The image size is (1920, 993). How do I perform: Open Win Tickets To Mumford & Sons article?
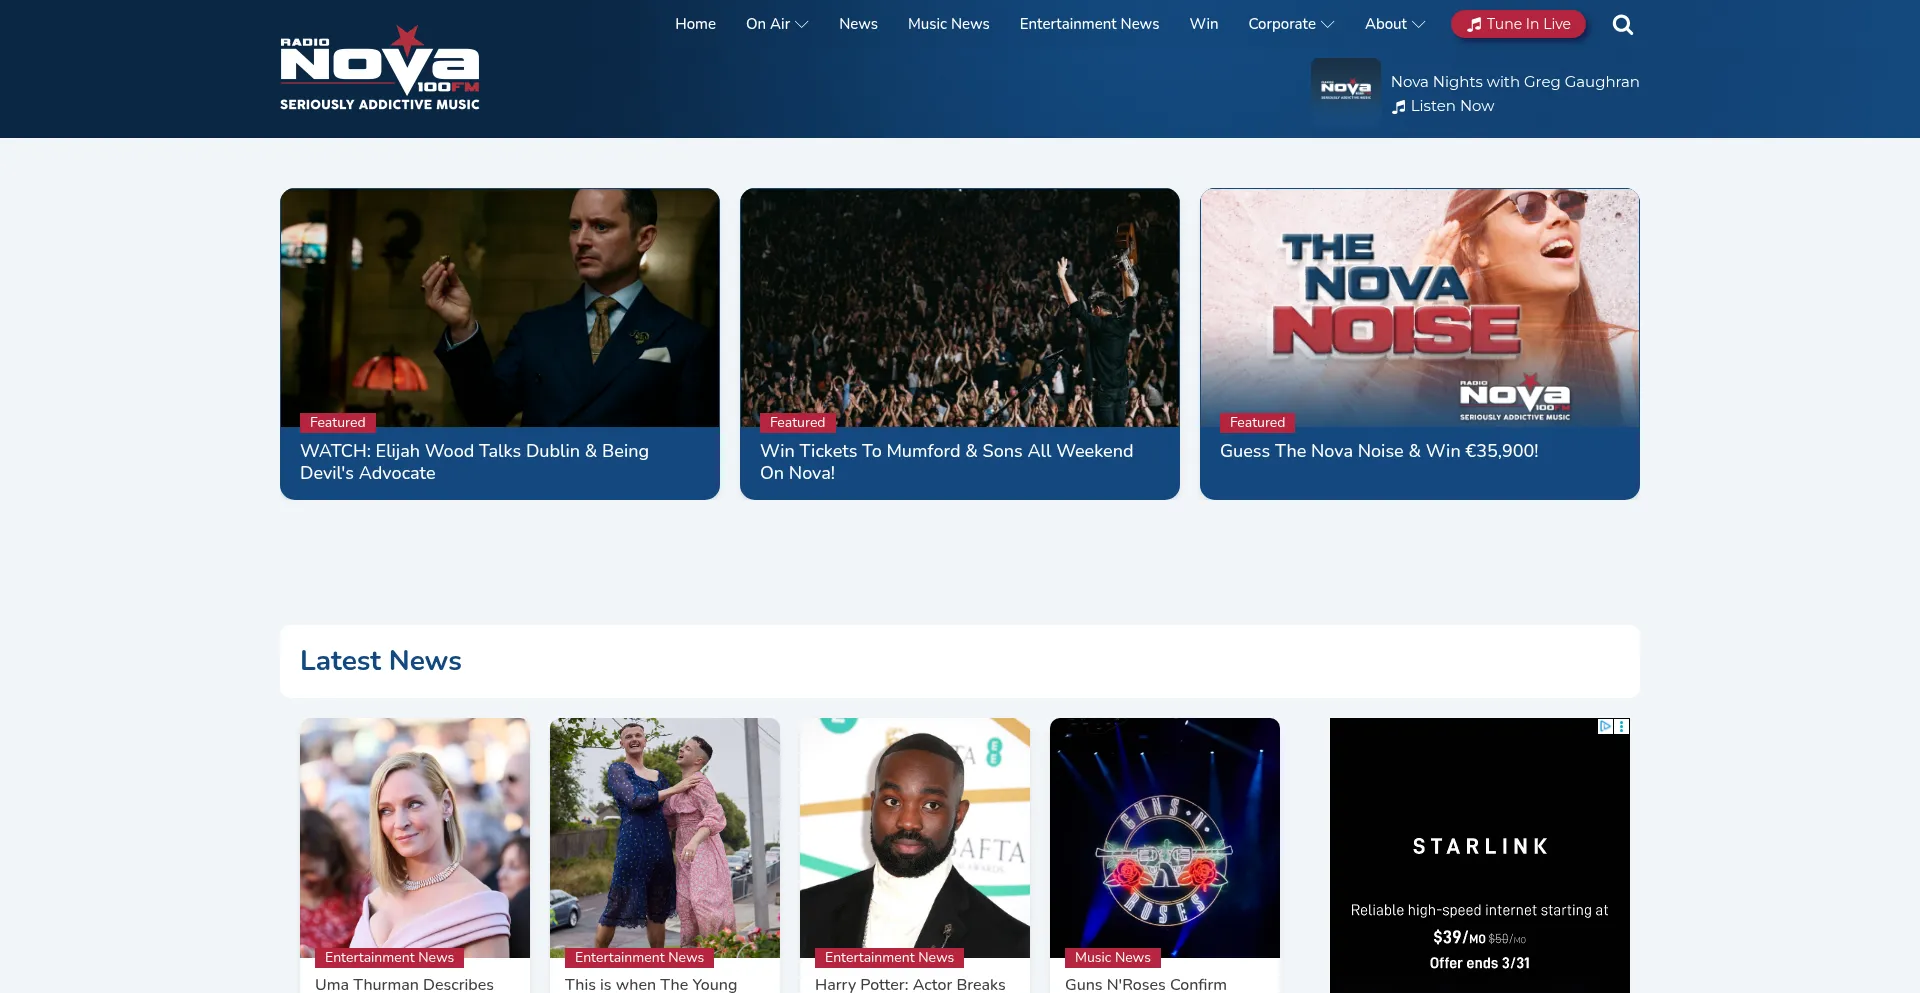click(946, 462)
